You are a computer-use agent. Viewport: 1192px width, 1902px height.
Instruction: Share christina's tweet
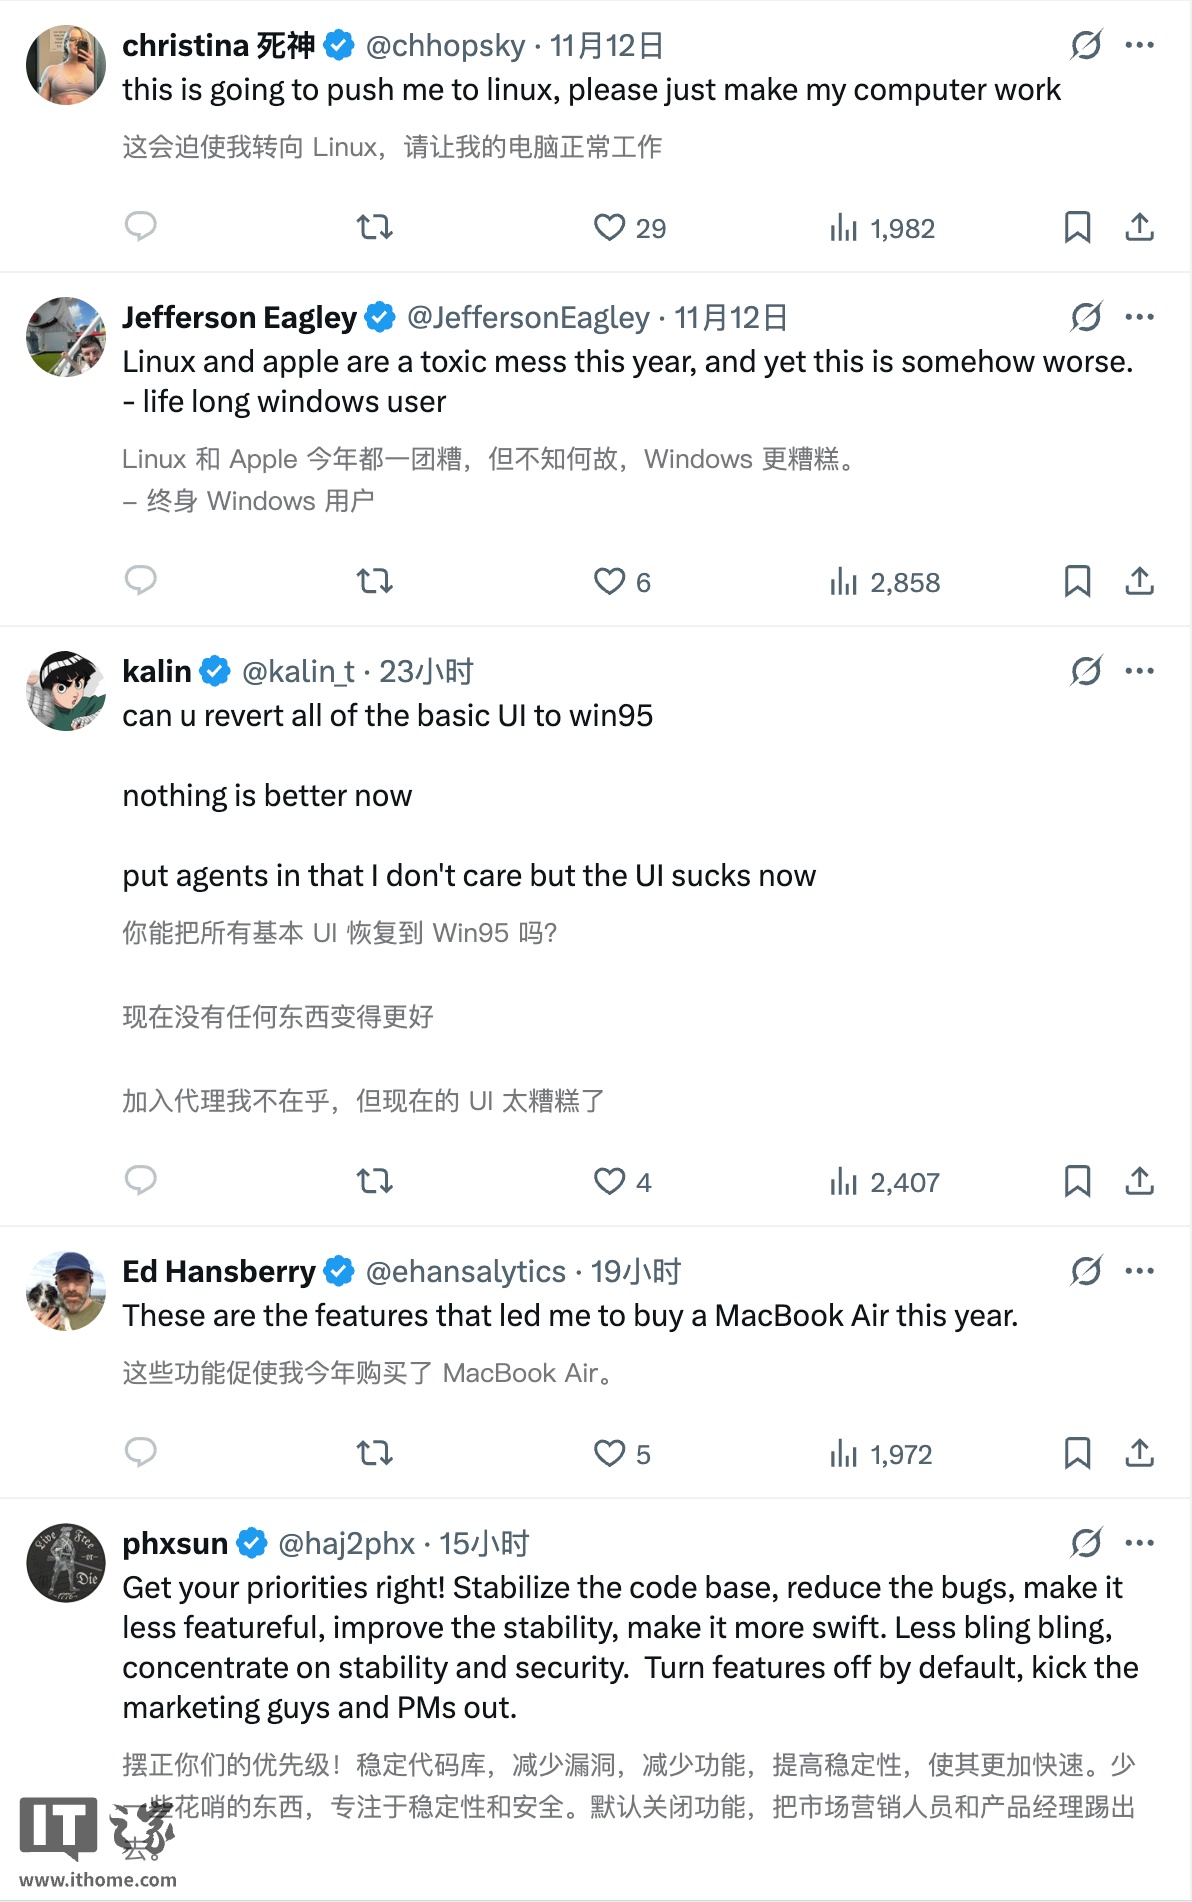(1139, 228)
